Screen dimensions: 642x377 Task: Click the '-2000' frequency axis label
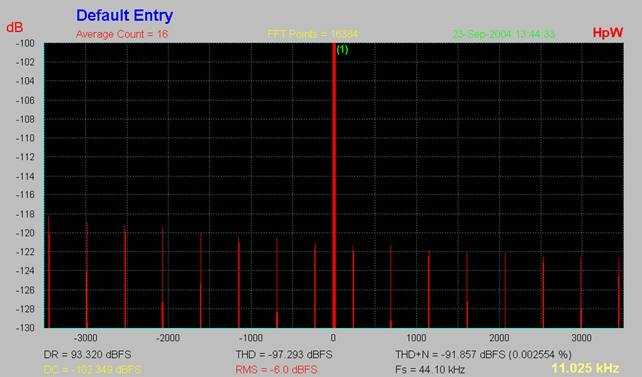pos(168,338)
